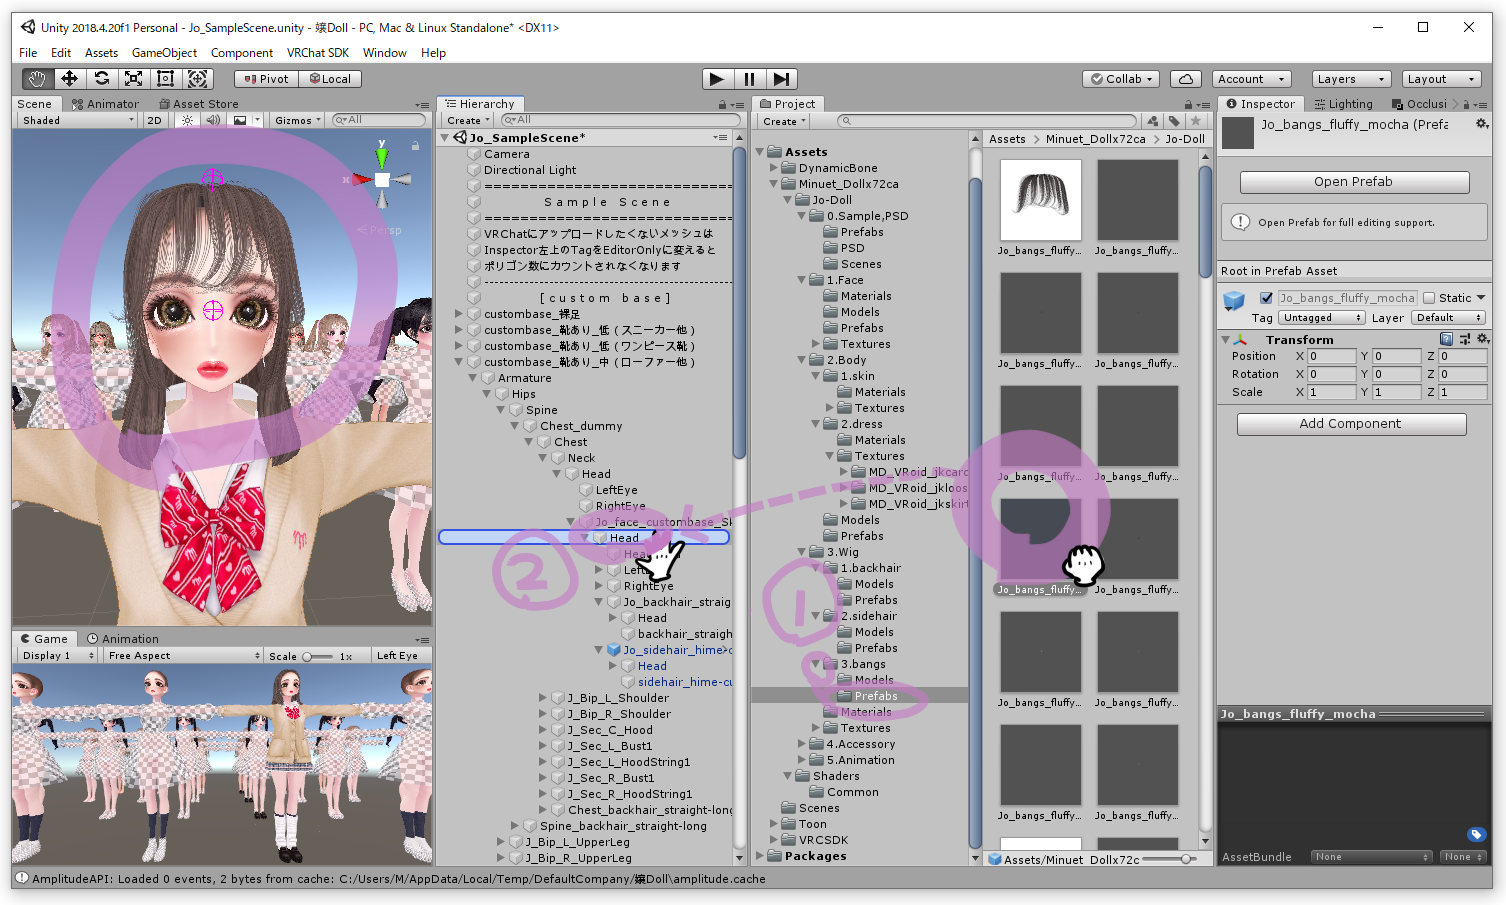This screenshot has width=1506, height=905.
Task: Click the Hierarchy Create button
Action: point(468,121)
